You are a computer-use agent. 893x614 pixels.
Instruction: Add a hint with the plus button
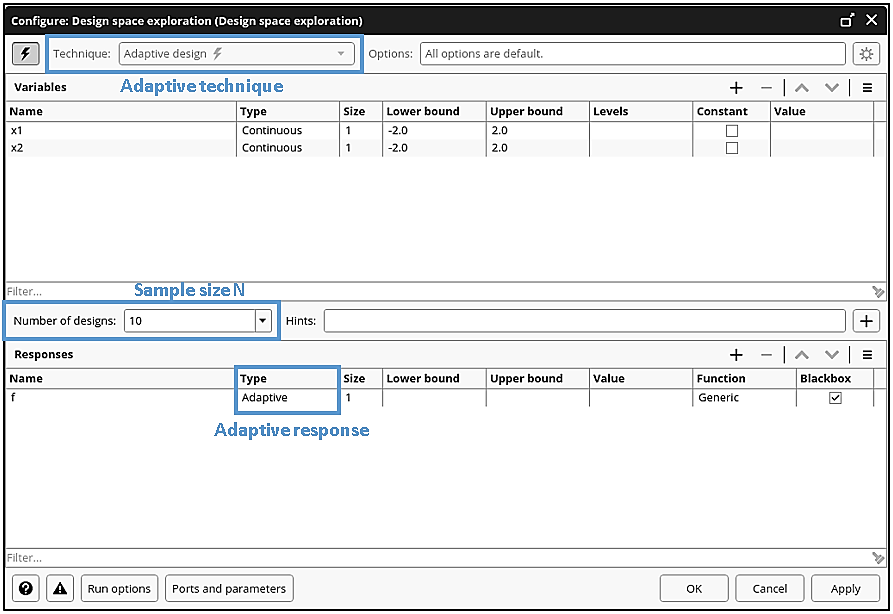[x=866, y=321]
